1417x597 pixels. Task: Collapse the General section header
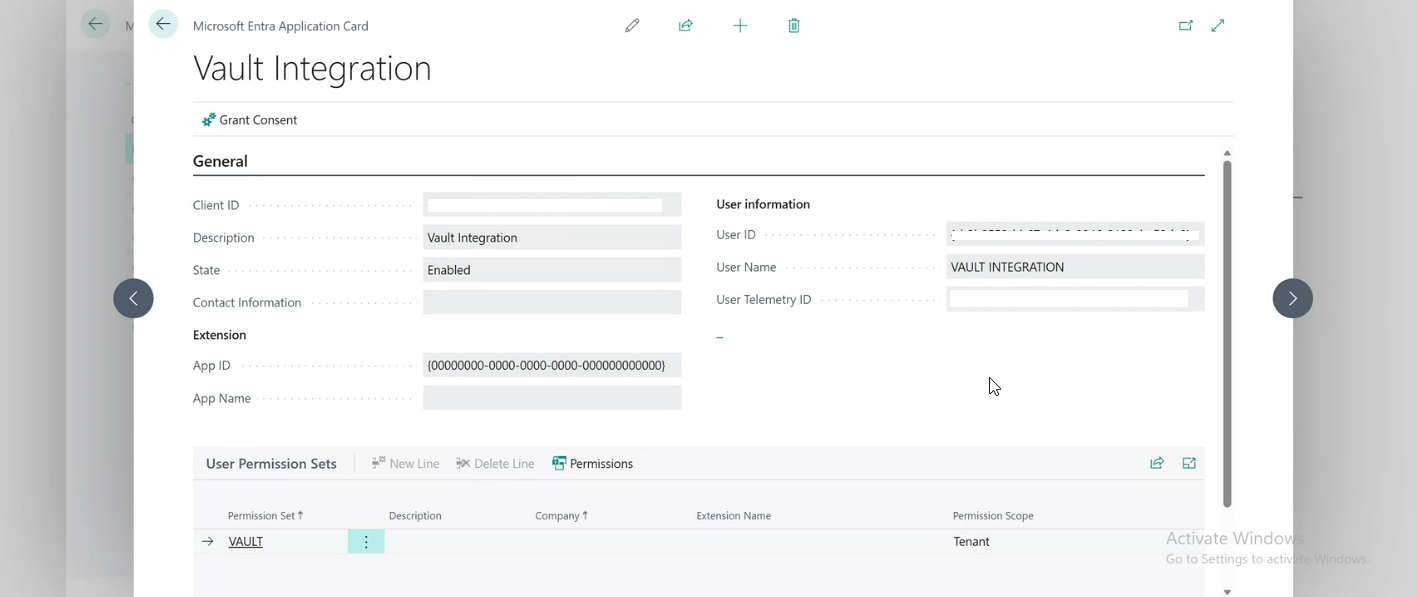(220, 161)
